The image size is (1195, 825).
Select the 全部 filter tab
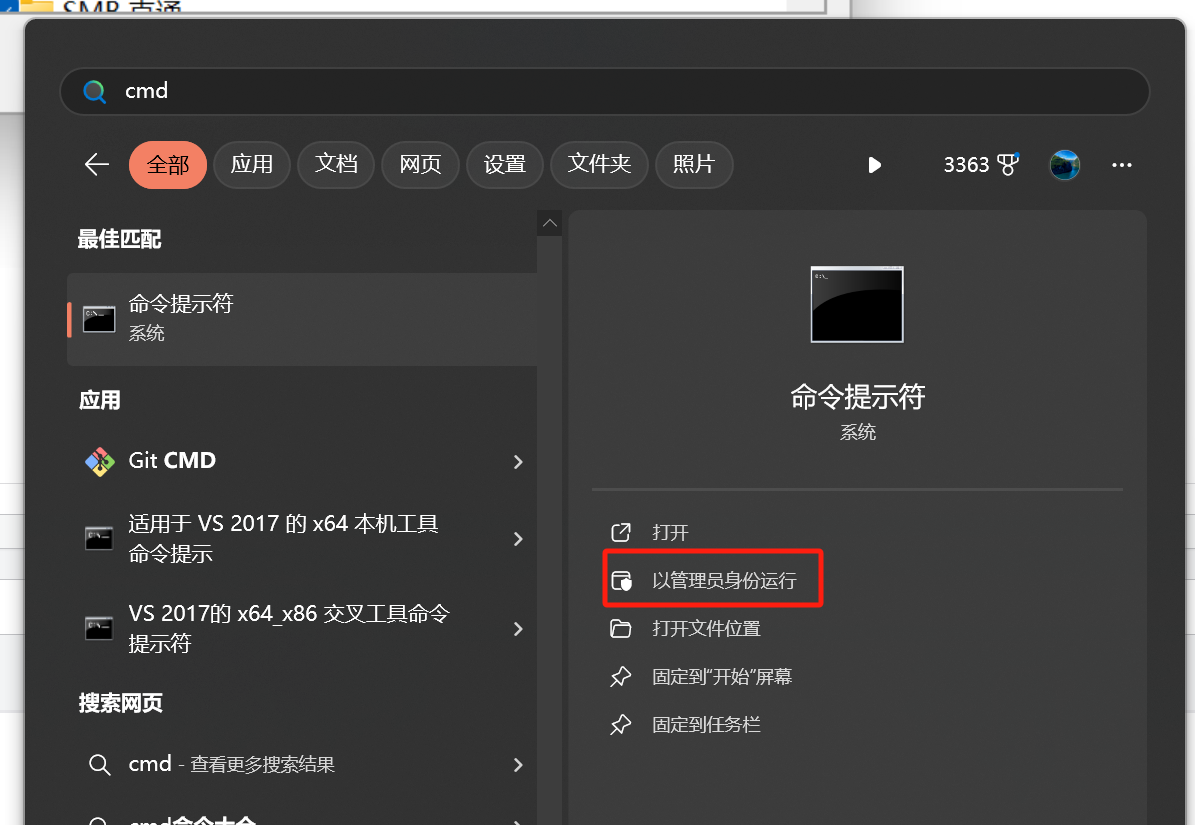[168, 165]
